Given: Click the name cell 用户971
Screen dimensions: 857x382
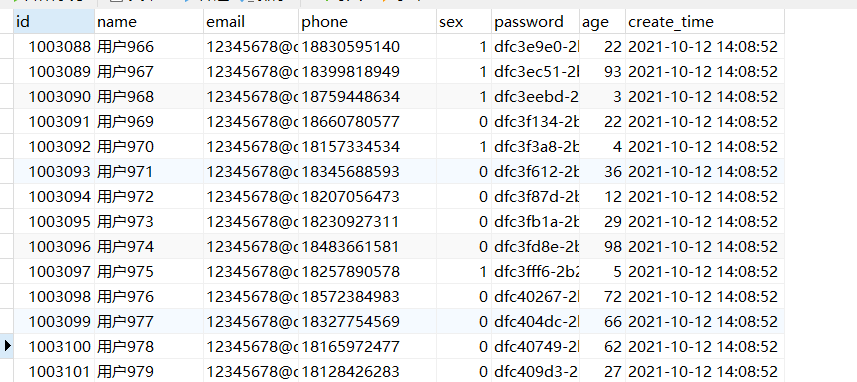Looking at the screenshot, I should point(149,172).
